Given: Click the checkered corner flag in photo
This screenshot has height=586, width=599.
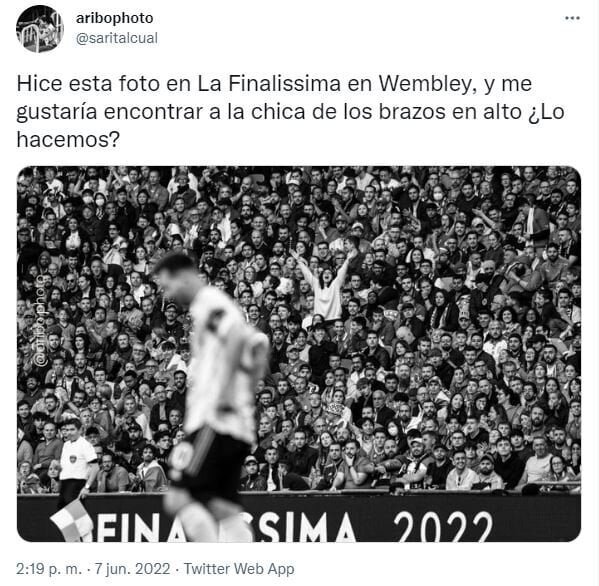Looking at the screenshot, I should coord(71,520).
